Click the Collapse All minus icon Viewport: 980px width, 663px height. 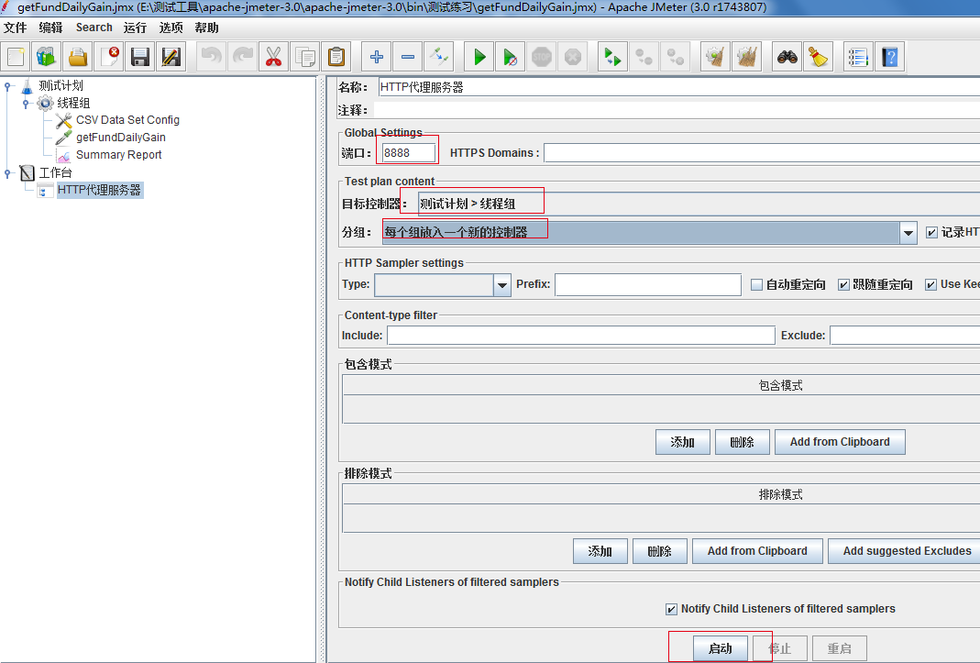[x=408, y=57]
